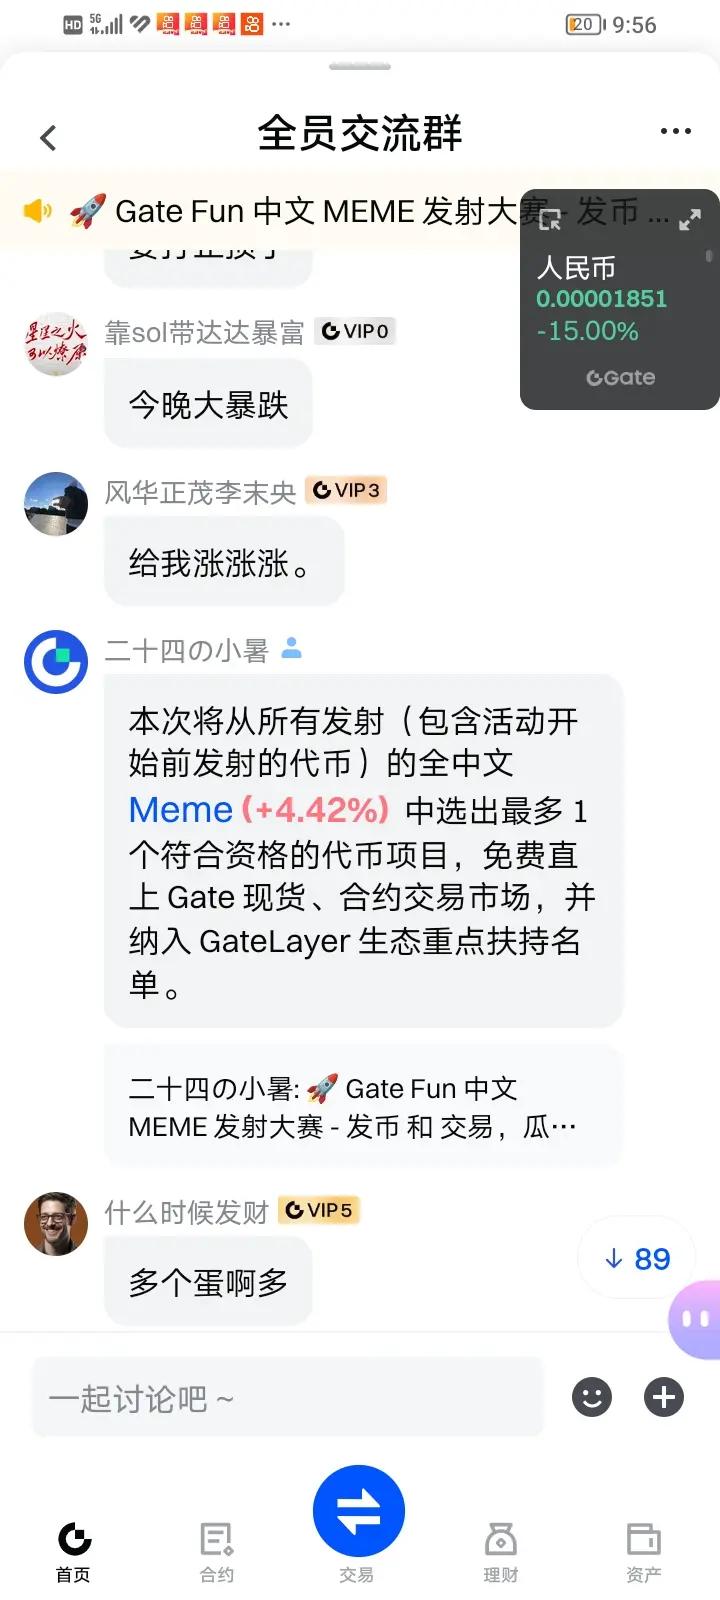The height and width of the screenshot is (1600, 720).
Task: Tap the central 交易 trade button
Action: click(358, 1511)
